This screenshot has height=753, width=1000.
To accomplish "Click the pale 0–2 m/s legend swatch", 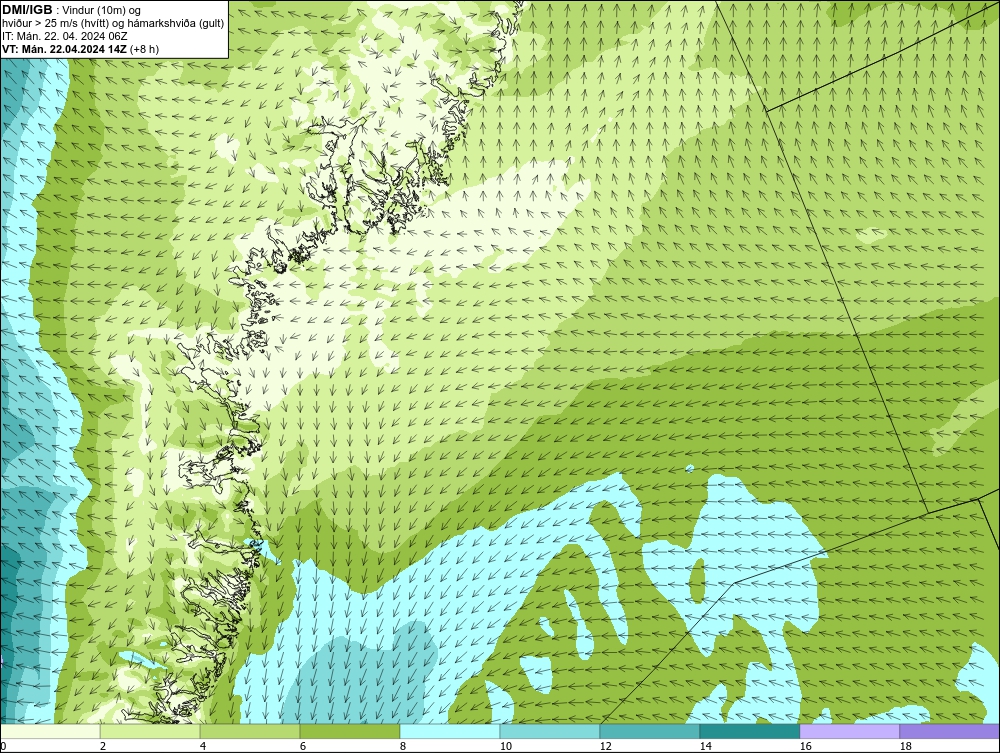I will click(x=50, y=731).
